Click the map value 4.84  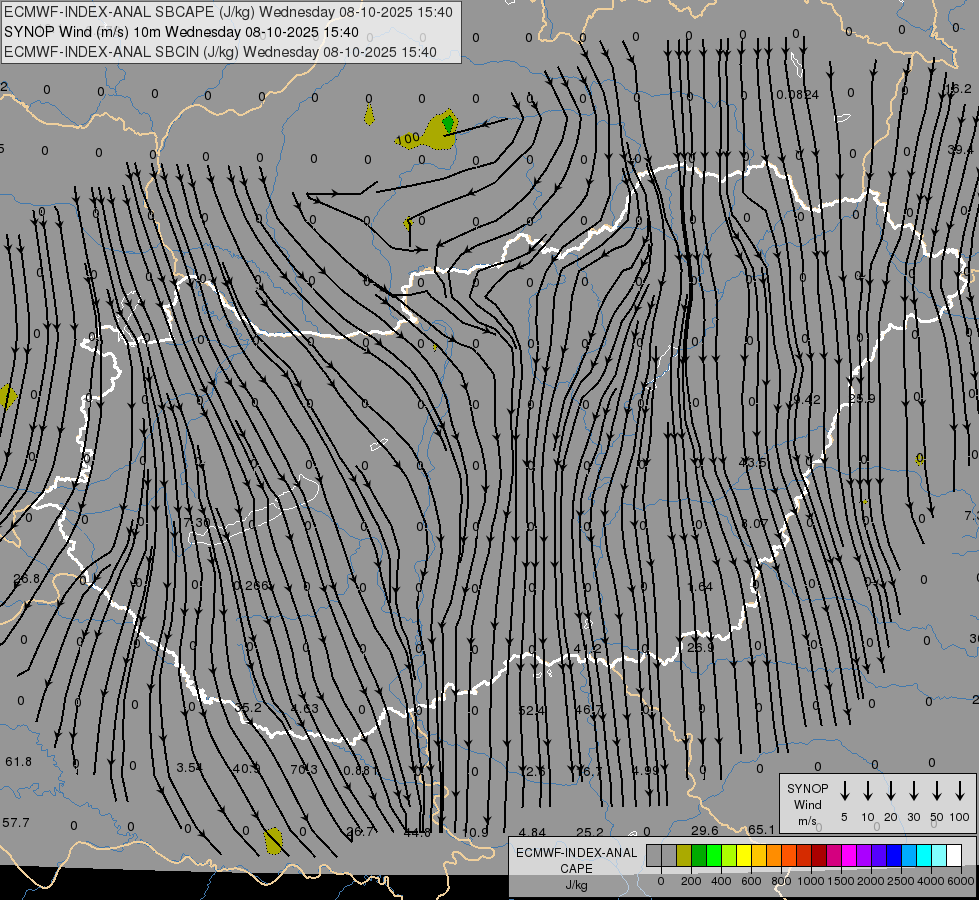coord(532,832)
